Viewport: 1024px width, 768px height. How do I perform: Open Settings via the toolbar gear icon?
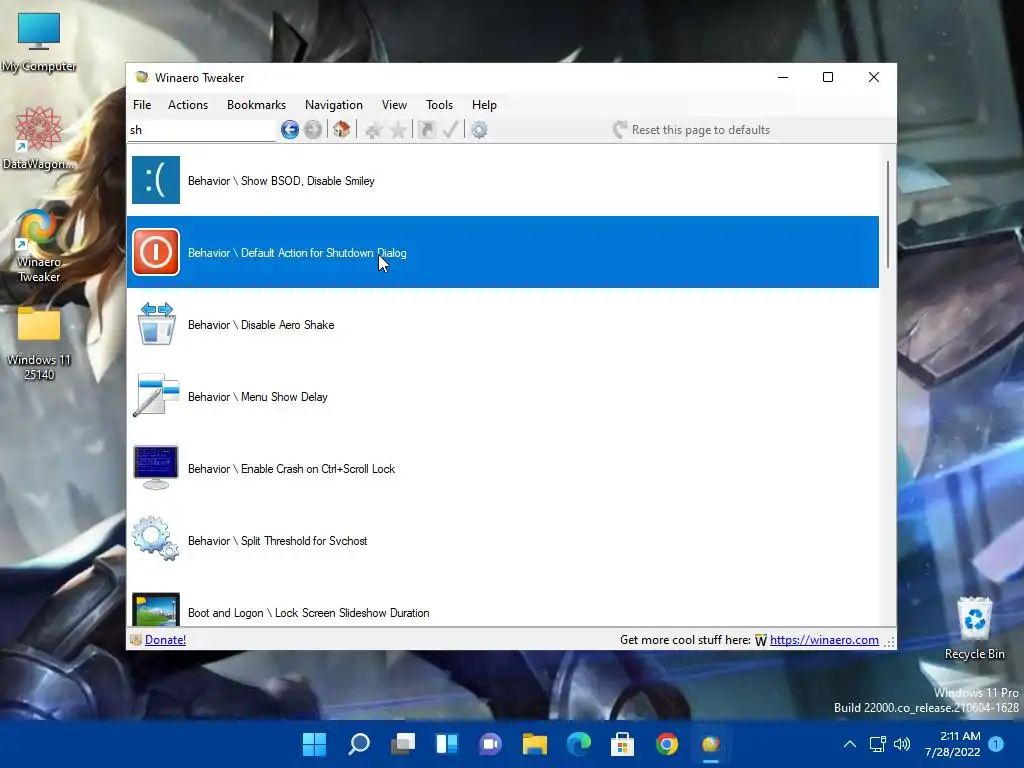coord(479,130)
